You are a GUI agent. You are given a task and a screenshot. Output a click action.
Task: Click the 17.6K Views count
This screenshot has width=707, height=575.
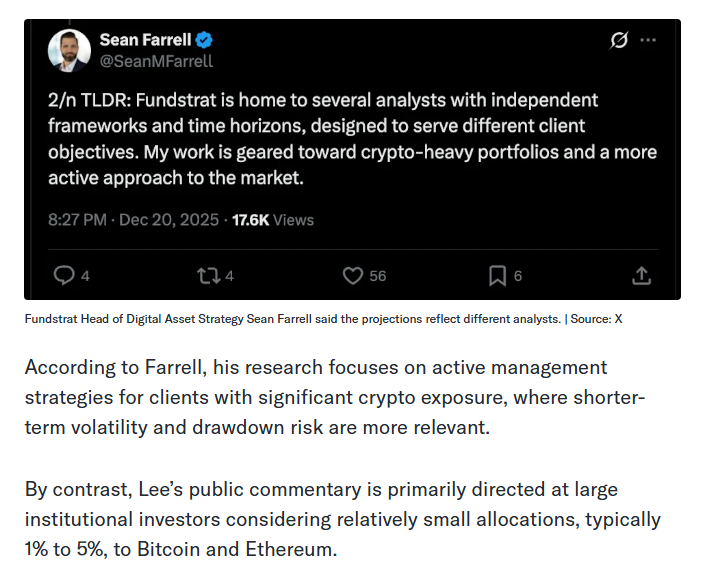(x=273, y=219)
